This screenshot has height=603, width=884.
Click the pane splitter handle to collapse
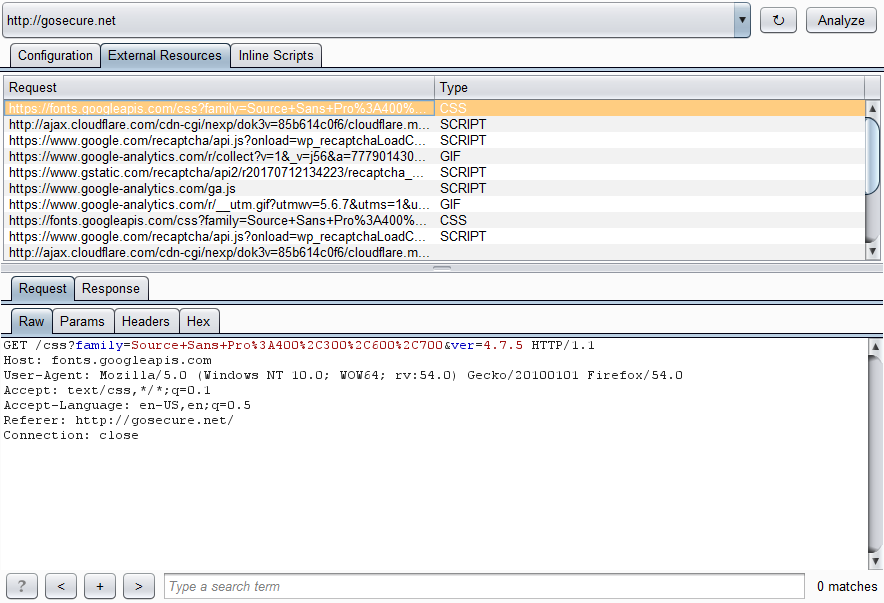tap(442, 267)
